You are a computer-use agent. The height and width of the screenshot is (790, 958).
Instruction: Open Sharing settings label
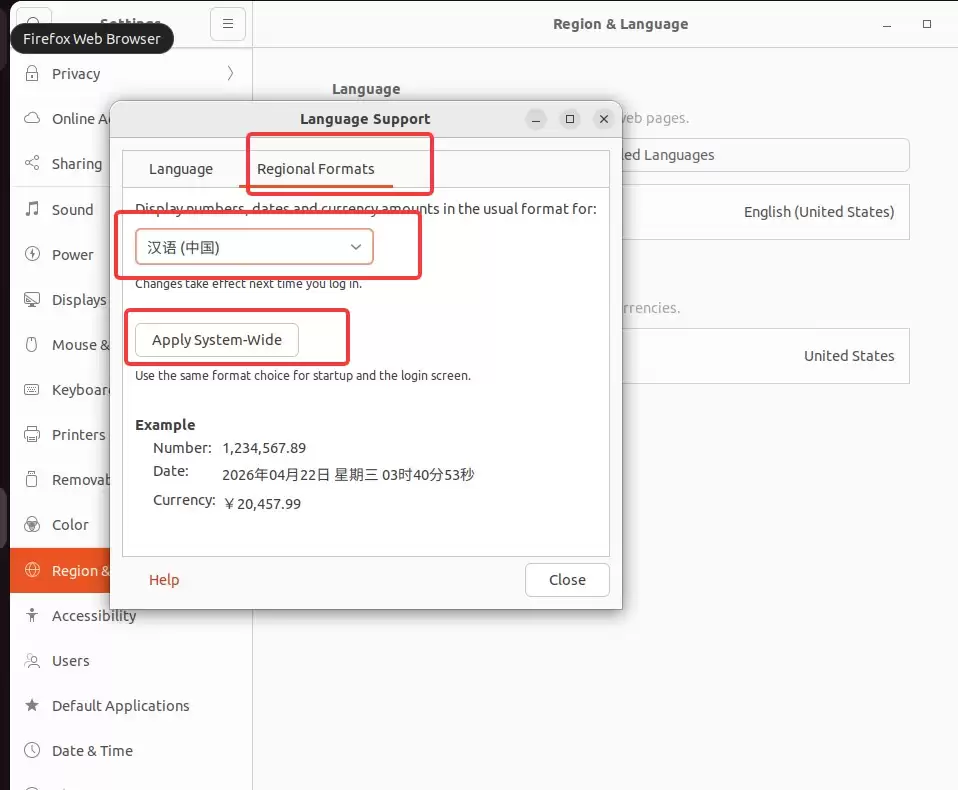[77, 164]
